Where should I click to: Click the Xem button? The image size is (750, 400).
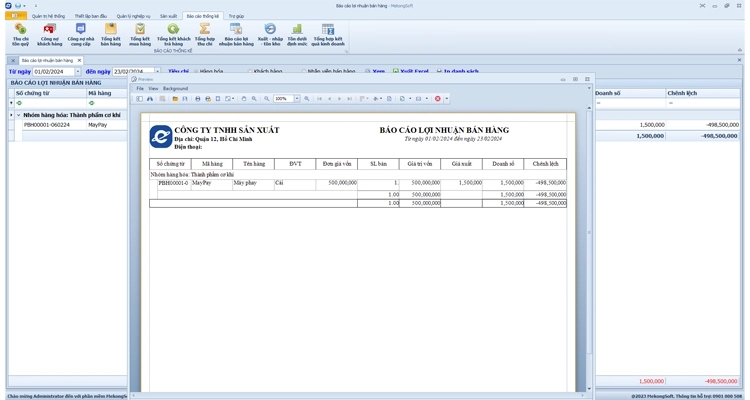tap(375, 72)
